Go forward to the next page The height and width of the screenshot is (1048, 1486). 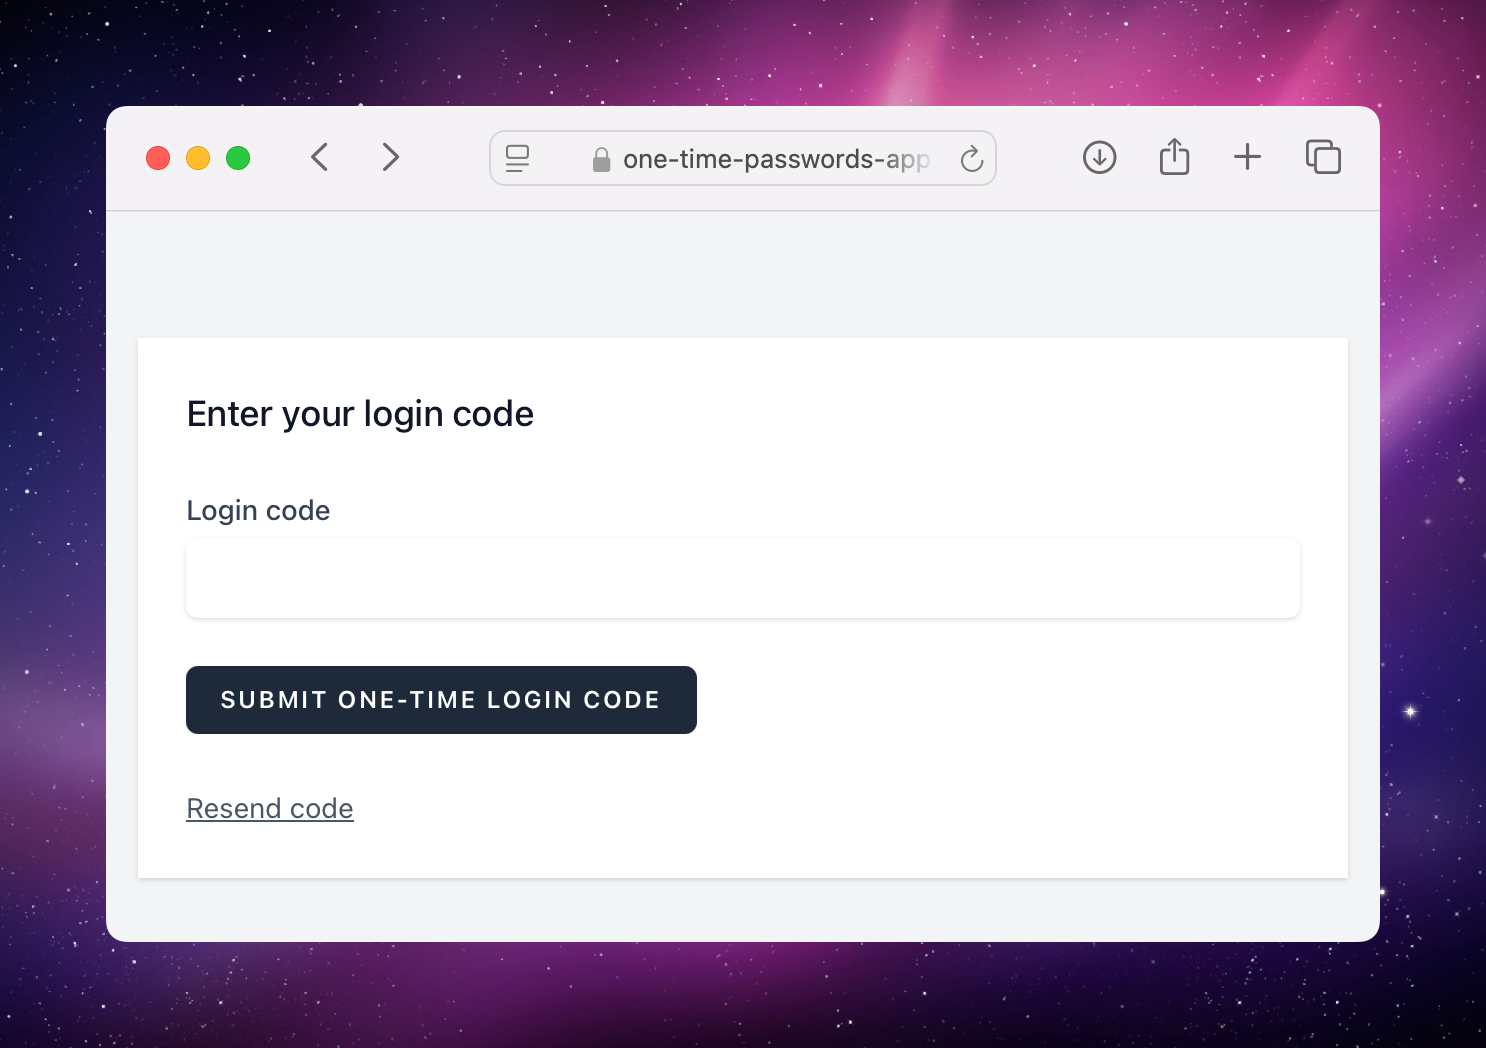(x=390, y=158)
